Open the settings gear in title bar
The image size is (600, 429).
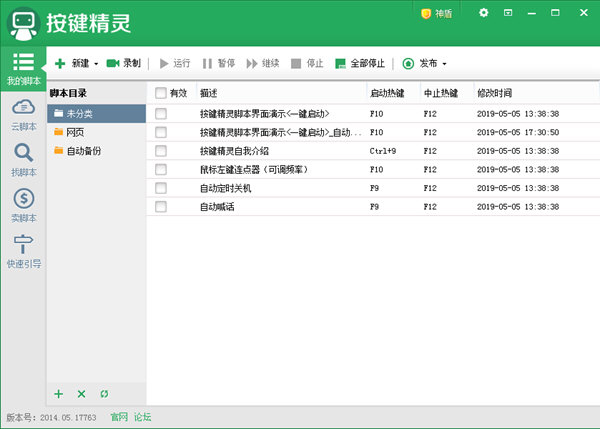tap(484, 13)
